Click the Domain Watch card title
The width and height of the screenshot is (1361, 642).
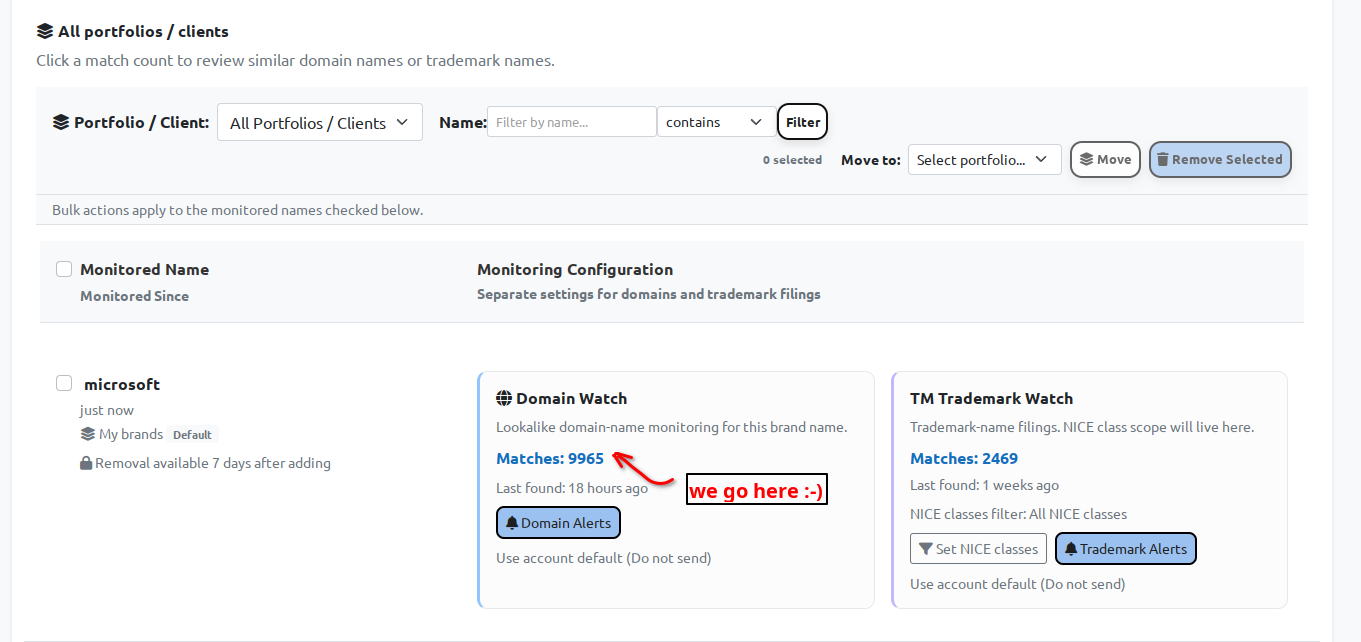[x=571, y=398]
